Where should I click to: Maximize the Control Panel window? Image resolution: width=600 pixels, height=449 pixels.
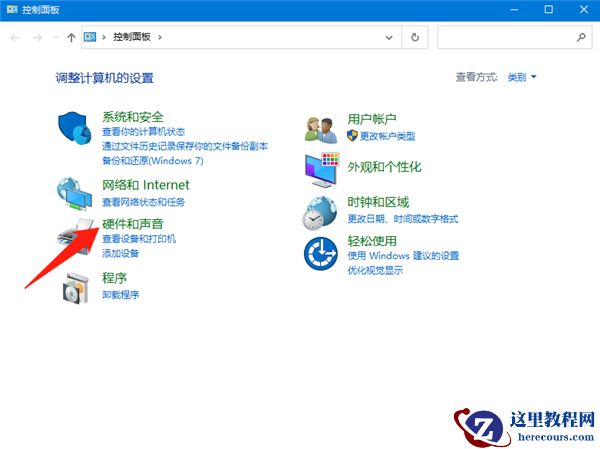549,10
